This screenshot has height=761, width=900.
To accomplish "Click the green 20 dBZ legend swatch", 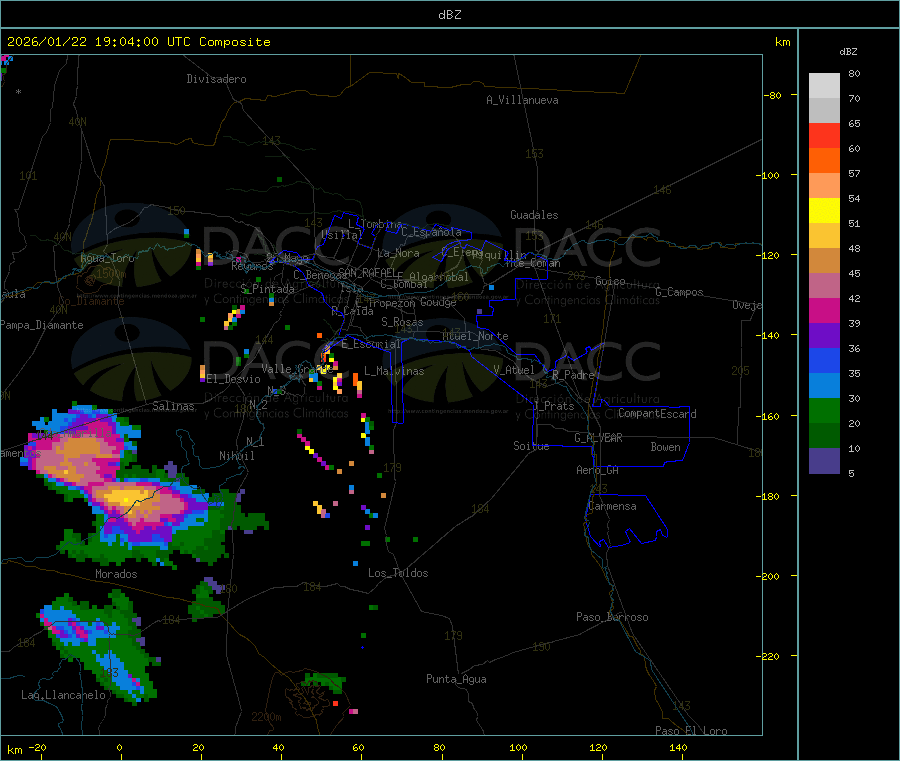I will (824, 410).
